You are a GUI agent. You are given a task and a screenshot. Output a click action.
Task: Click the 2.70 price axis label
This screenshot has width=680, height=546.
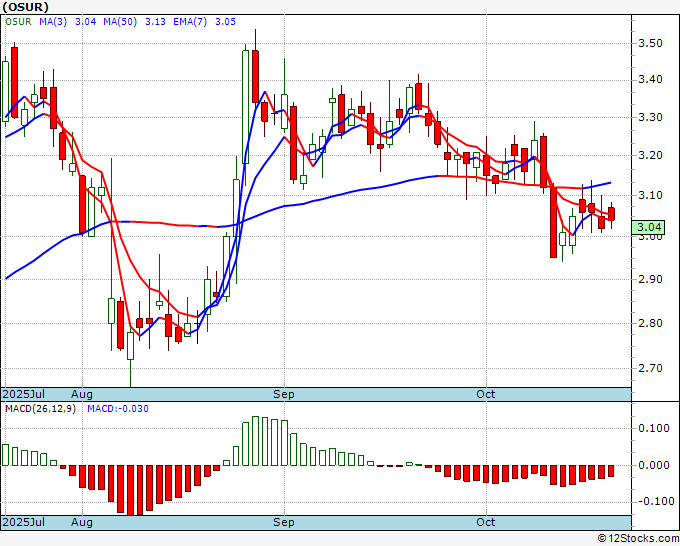click(x=650, y=368)
